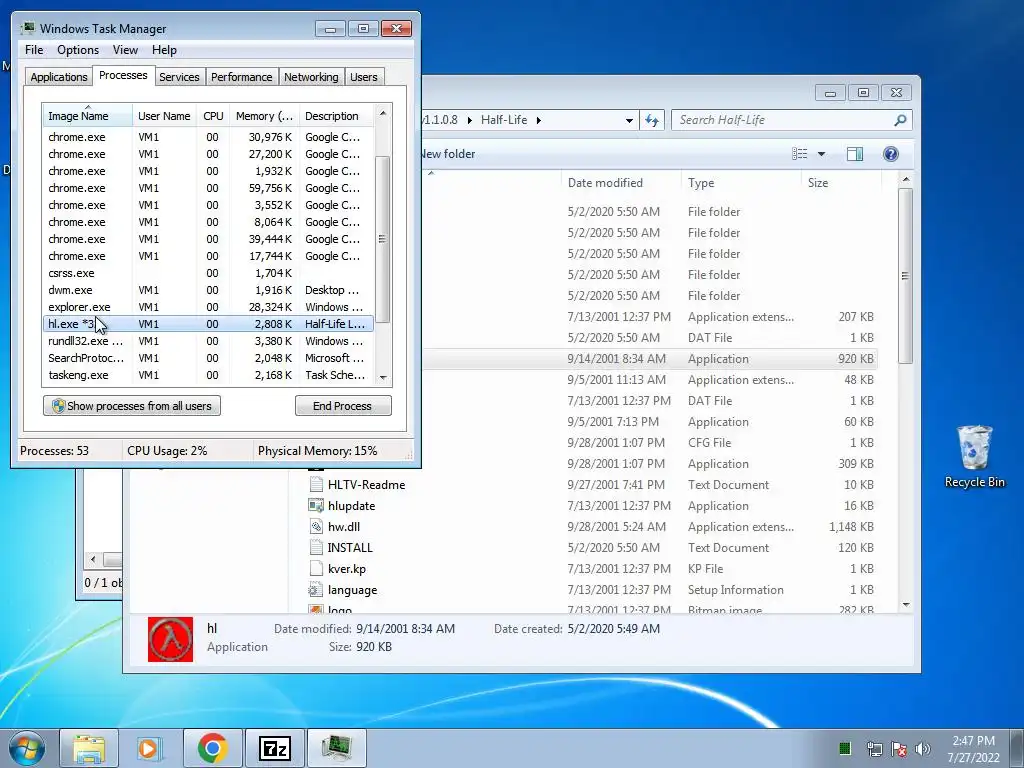Screen dimensions: 1024x768
Task: Select chrome.exe row using 59,756 K
Action: coord(208,188)
